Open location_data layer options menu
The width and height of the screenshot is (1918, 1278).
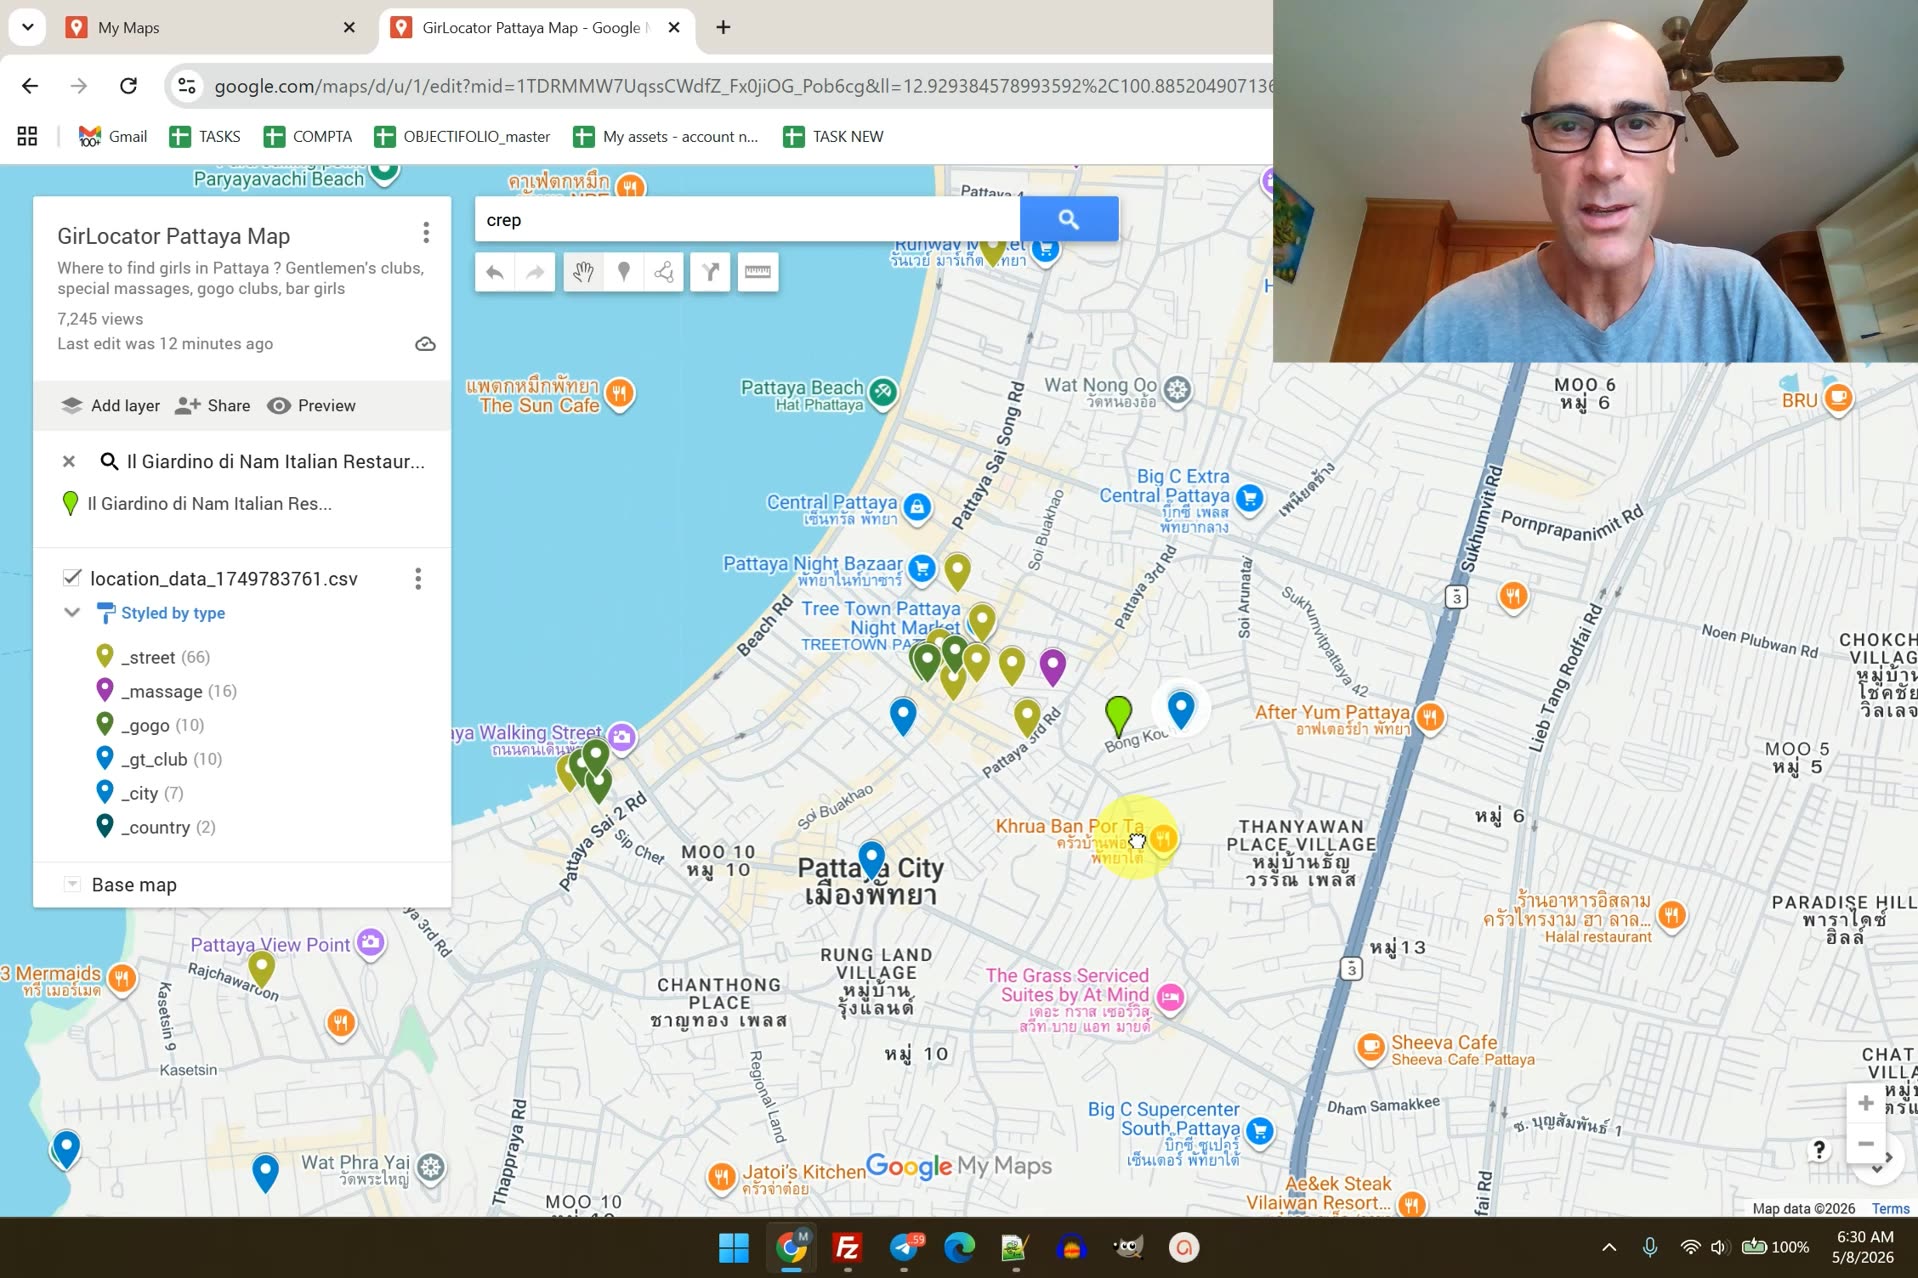point(418,578)
